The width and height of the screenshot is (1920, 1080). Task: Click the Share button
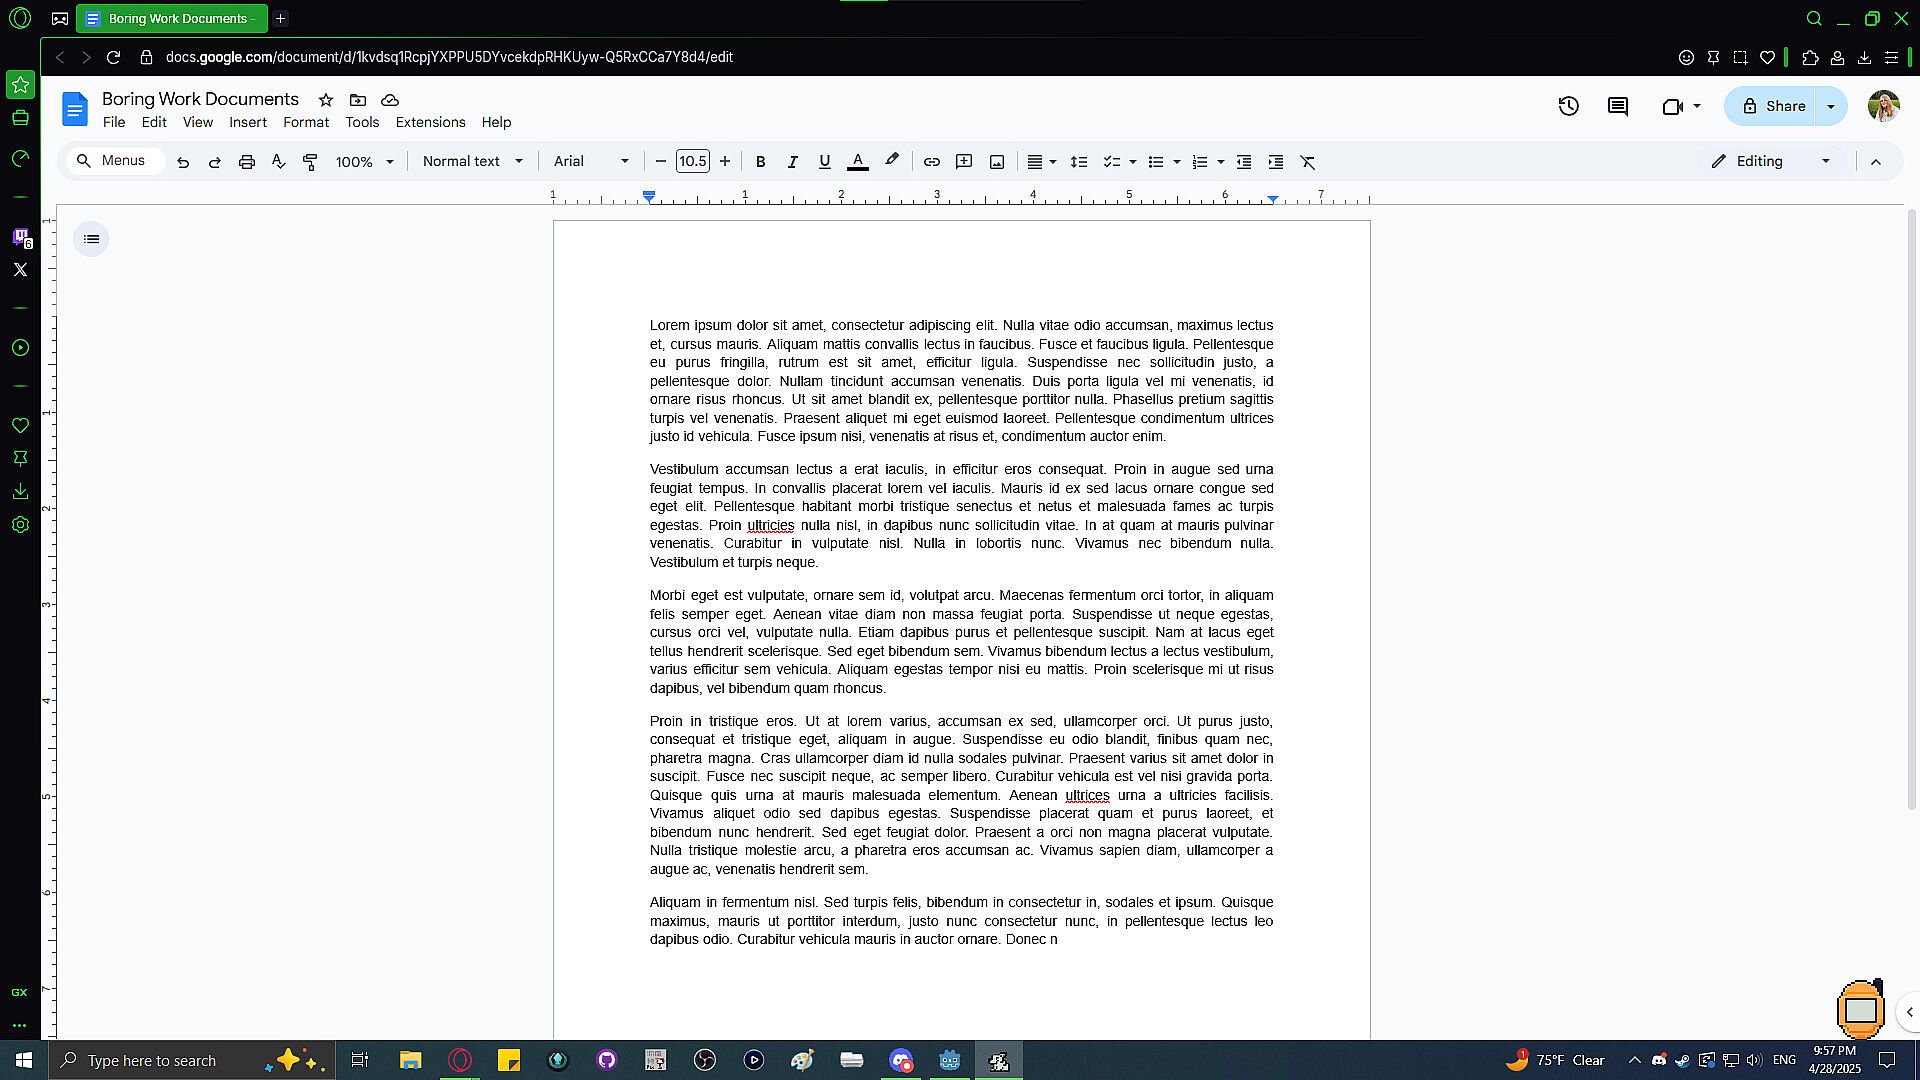pyautogui.click(x=1773, y=106)
